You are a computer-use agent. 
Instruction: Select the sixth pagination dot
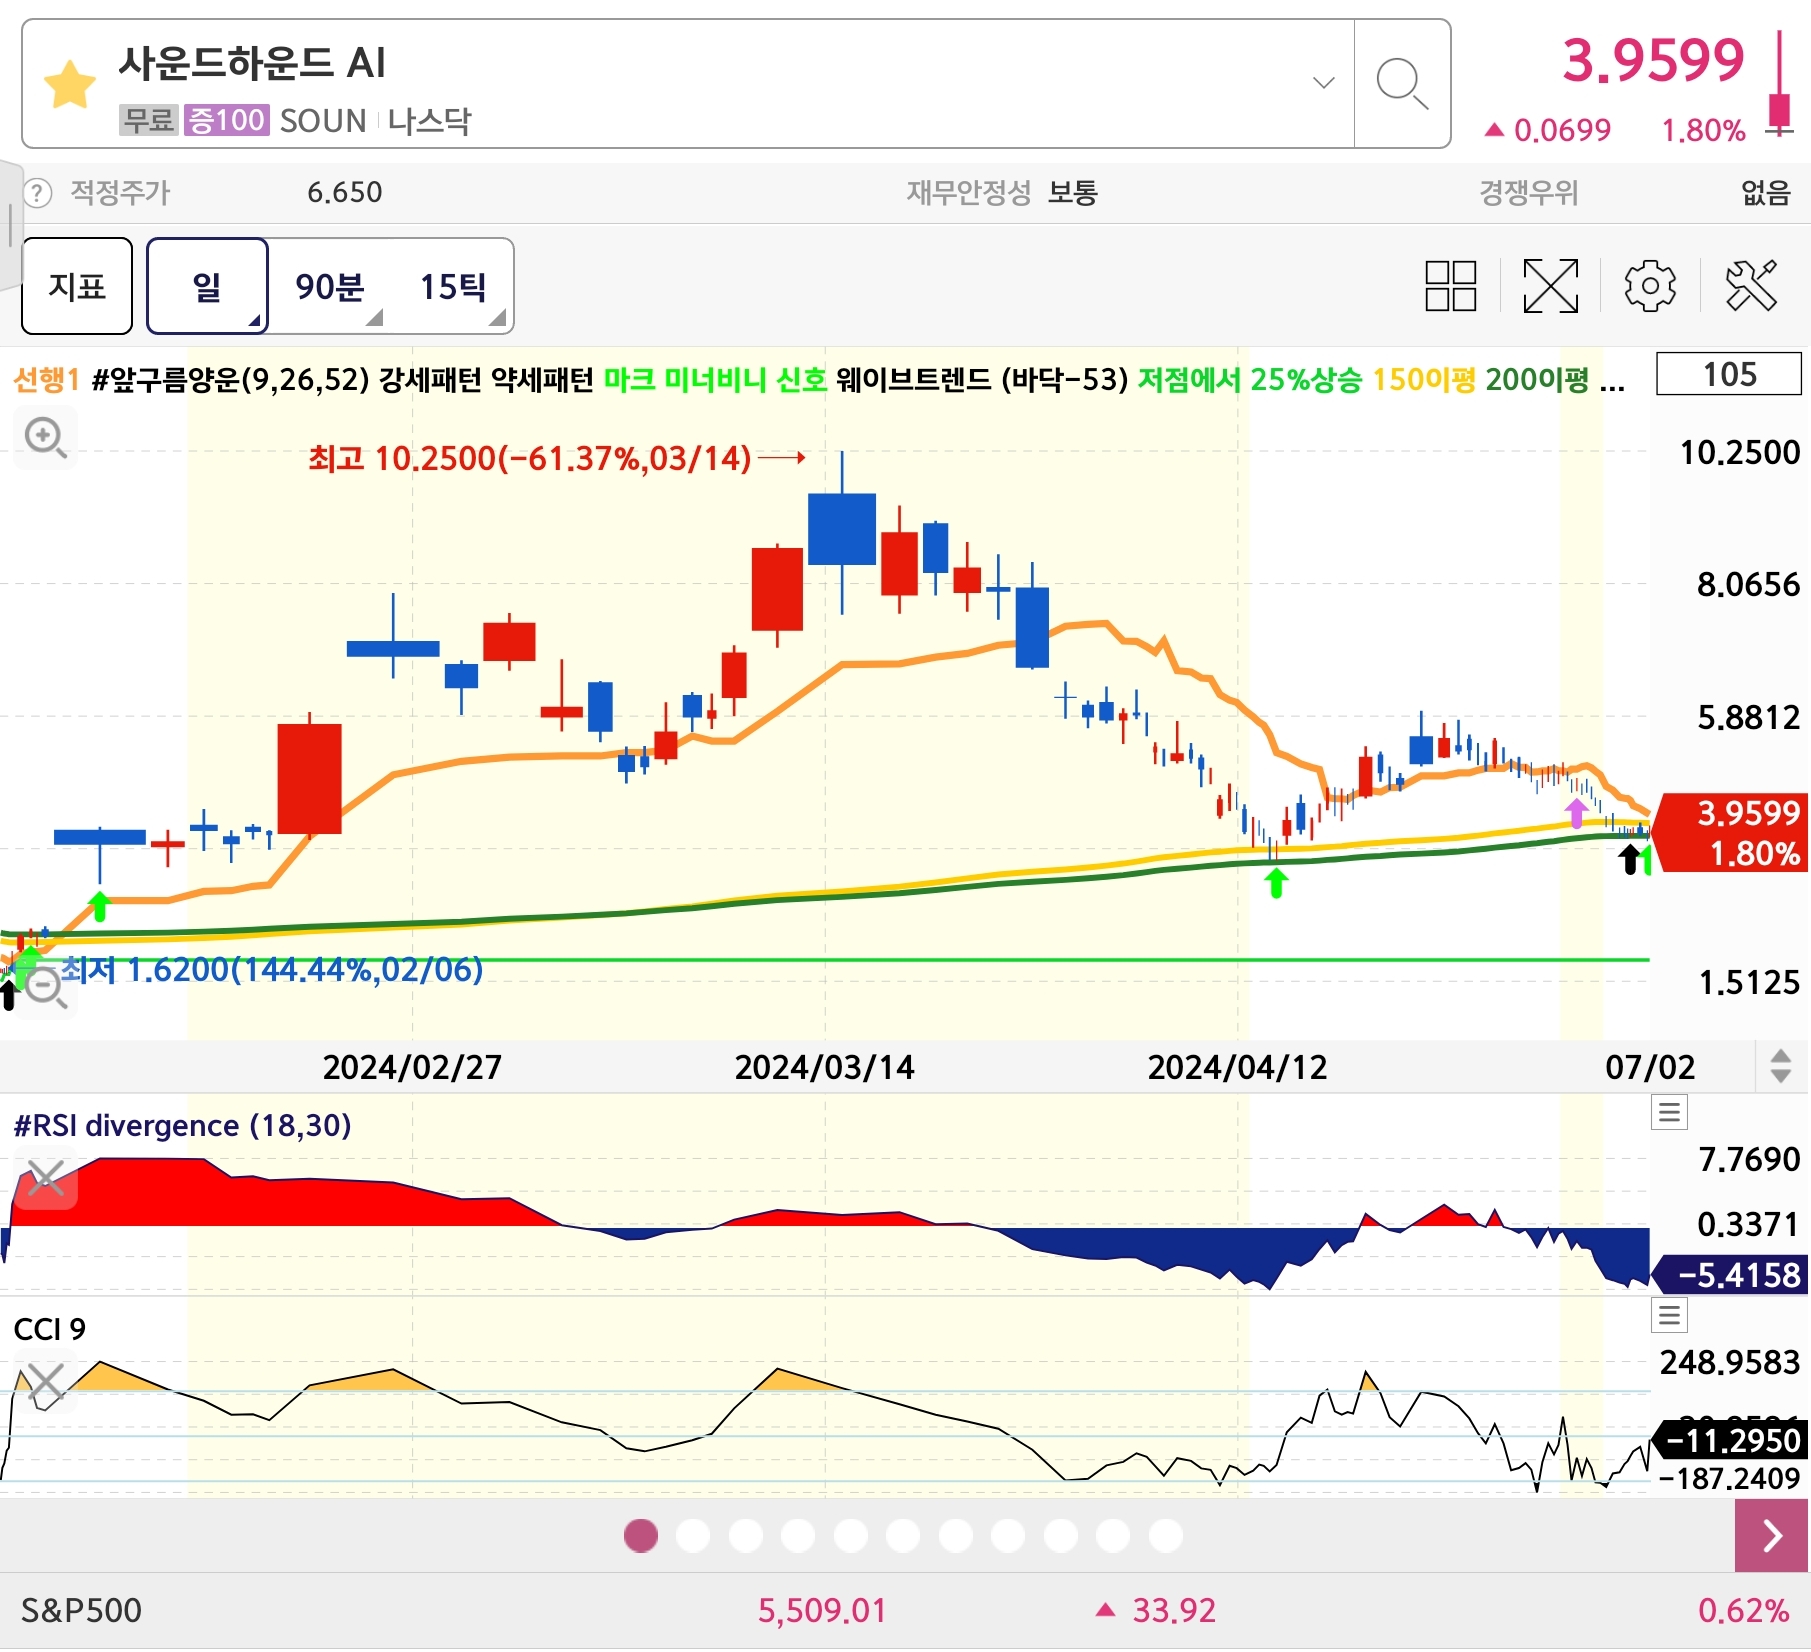point(903,1535)
